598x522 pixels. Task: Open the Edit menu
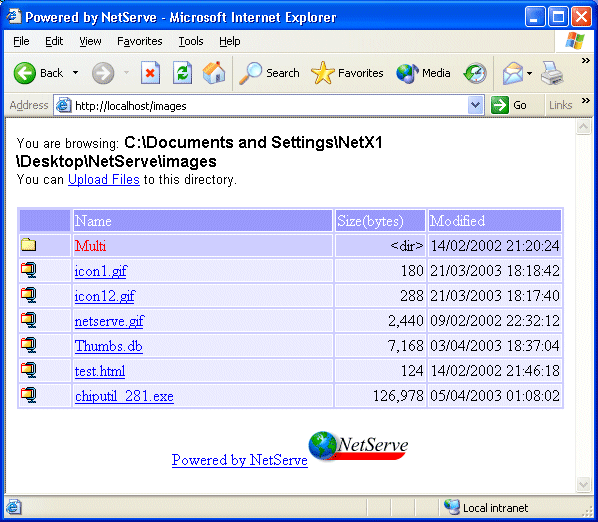pyautogui.click(x=54, y=41)
